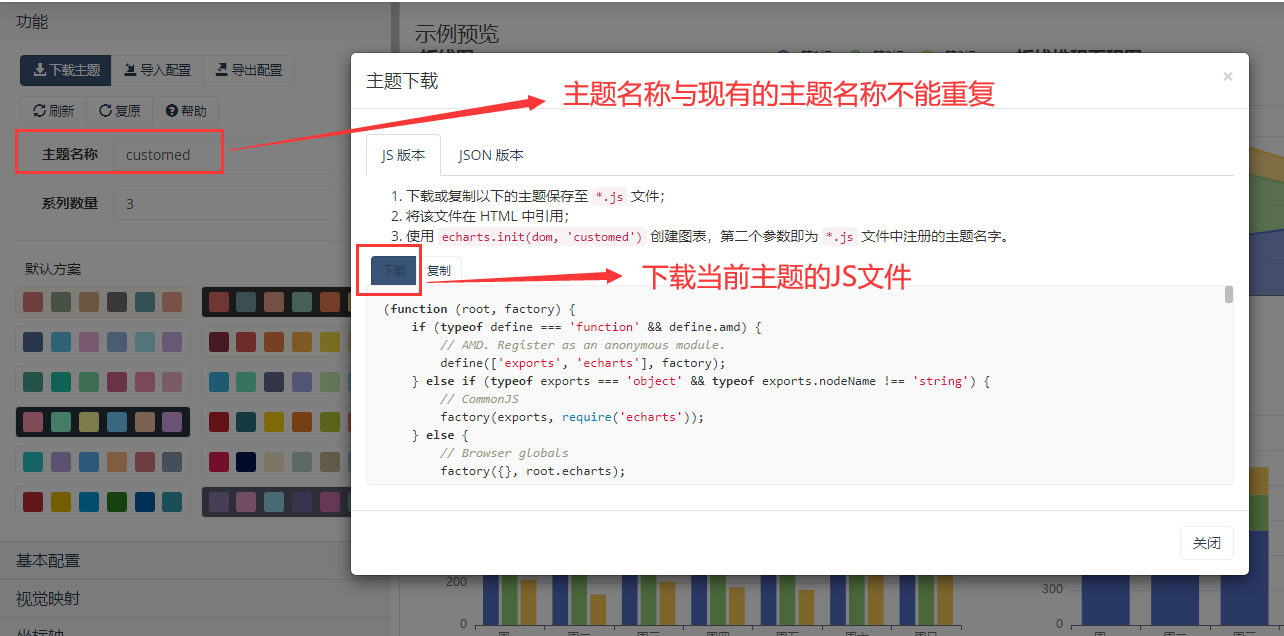Select the palette starting with teal and purple swatches
This screenshot has height=636, width=1284.
point(103,462)
